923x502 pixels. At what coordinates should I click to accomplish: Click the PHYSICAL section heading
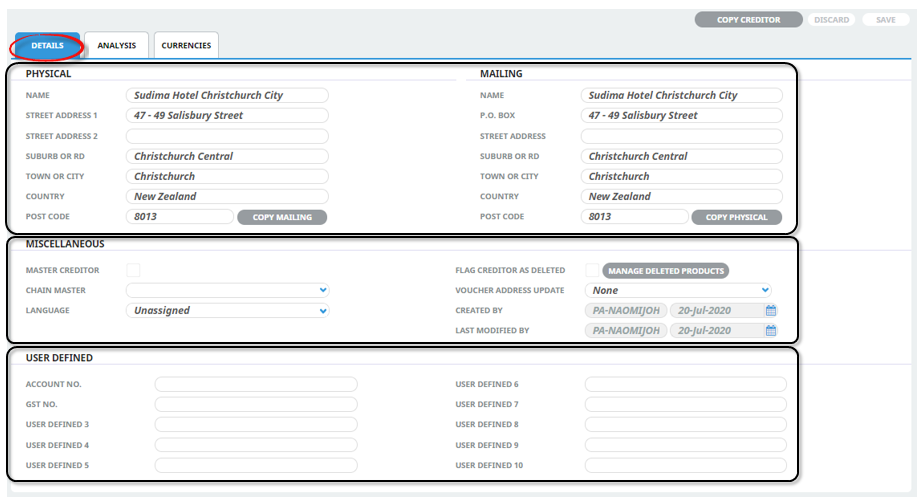coord(48,74)
